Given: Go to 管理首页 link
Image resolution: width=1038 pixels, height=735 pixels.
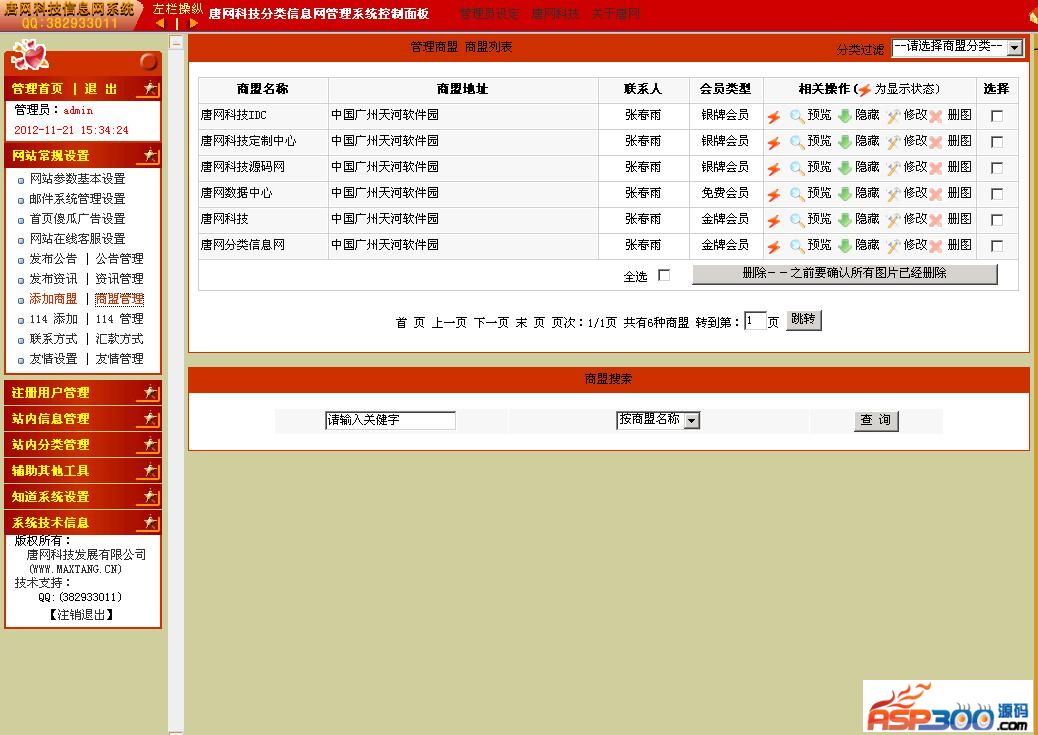Looking at the screenshot, I should (37, 89).
